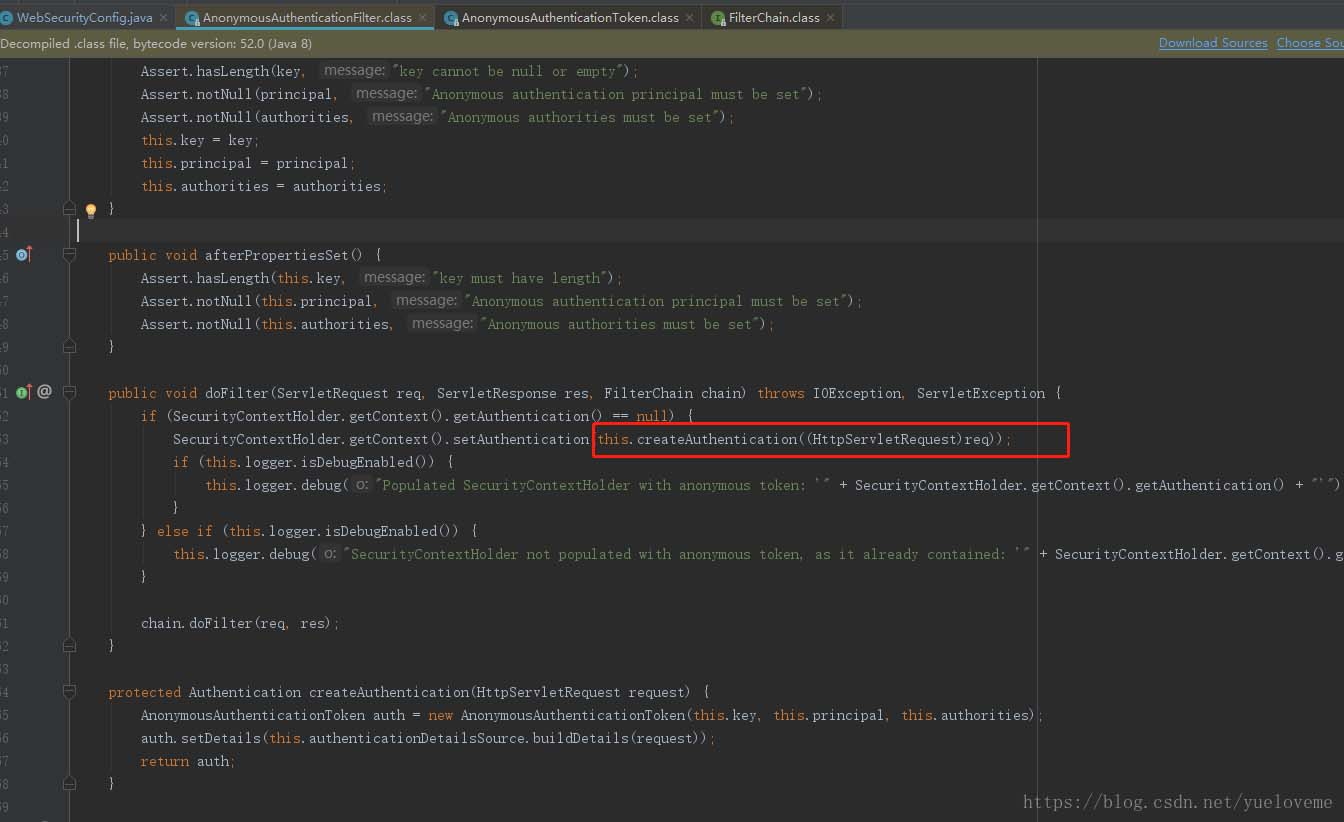Collapse the afterPropertiesSet method fold marker

69,254
